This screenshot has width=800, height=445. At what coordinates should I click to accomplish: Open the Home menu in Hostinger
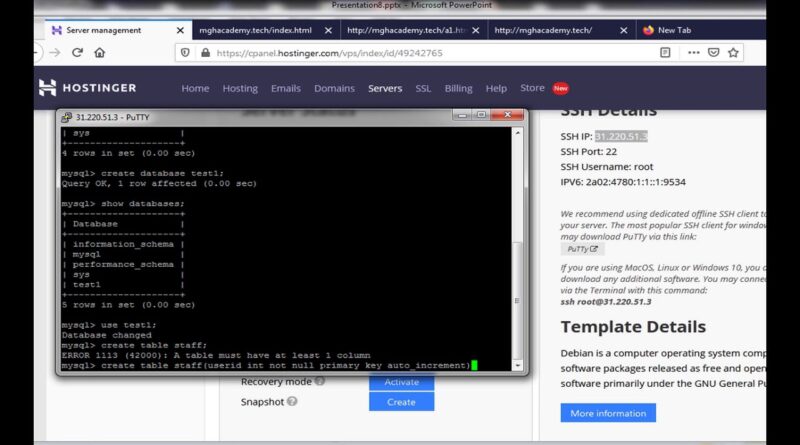195,88
